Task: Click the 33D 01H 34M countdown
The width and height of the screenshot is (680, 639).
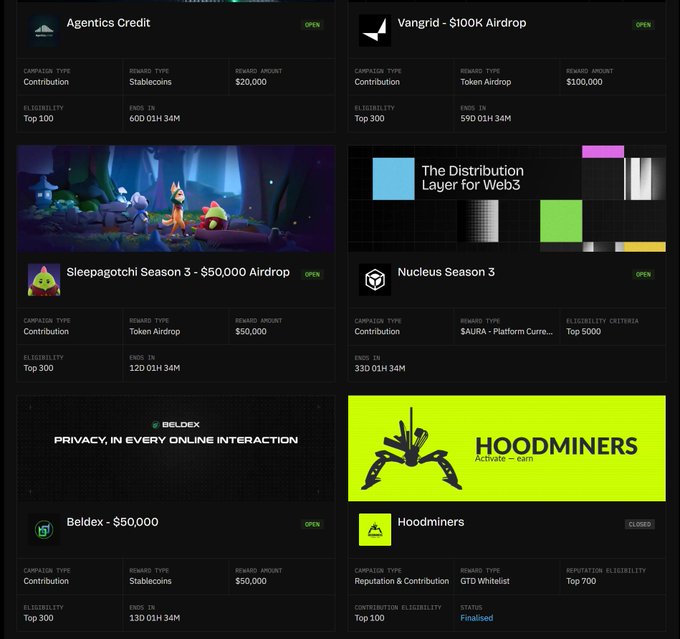Action: [380, 368]
